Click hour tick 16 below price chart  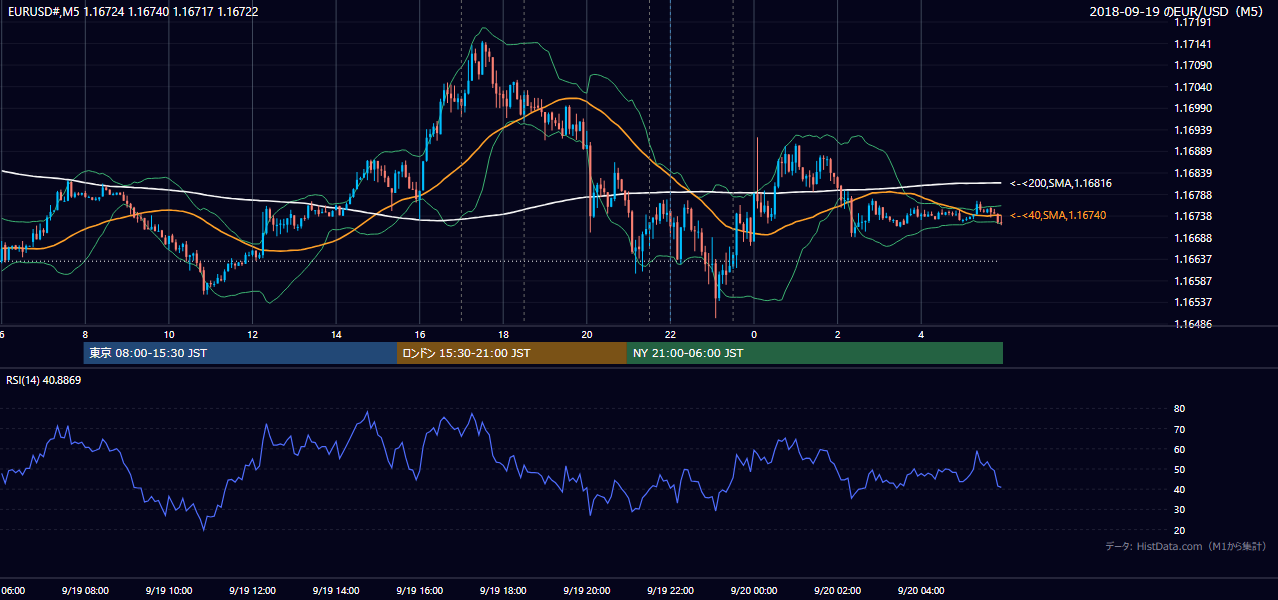420,335
